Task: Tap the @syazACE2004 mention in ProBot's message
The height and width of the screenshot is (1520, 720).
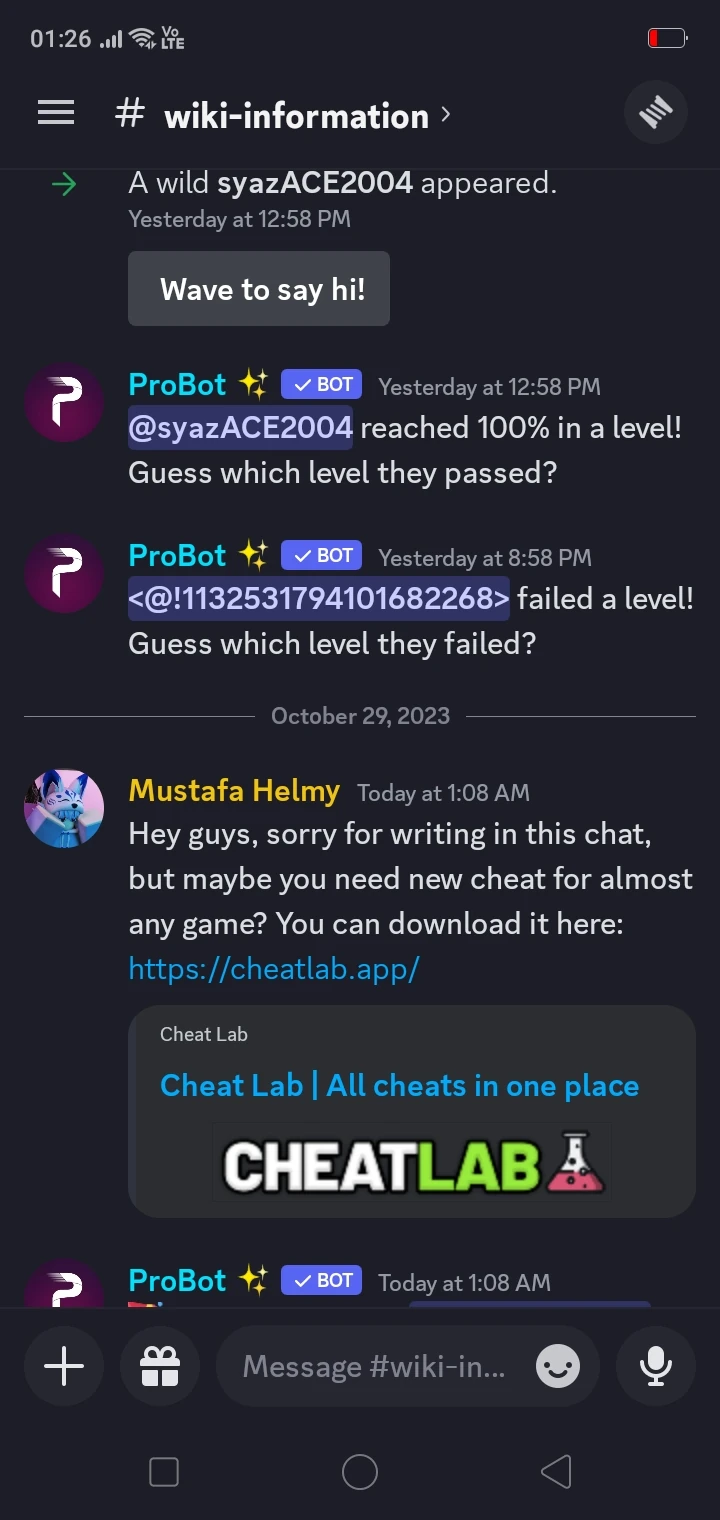Action: point(239,427)
